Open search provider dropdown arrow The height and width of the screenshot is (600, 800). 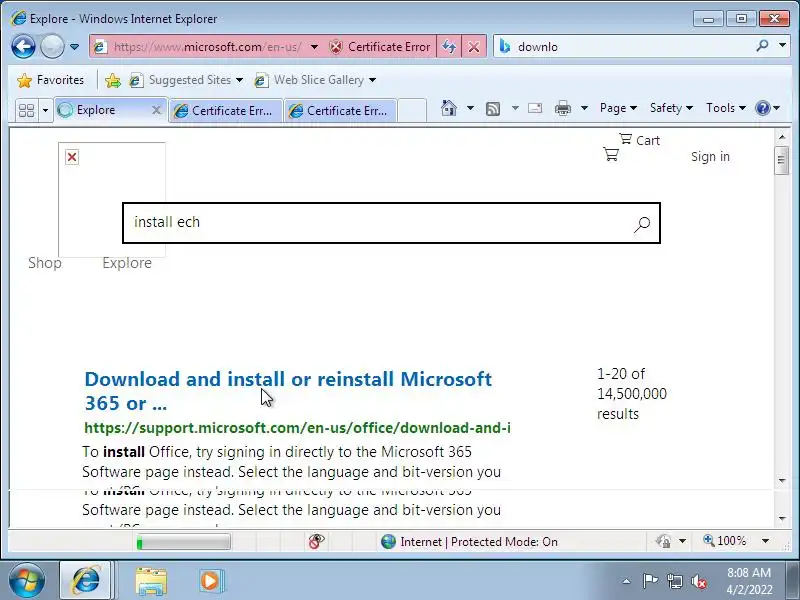(x=782, y=46)
